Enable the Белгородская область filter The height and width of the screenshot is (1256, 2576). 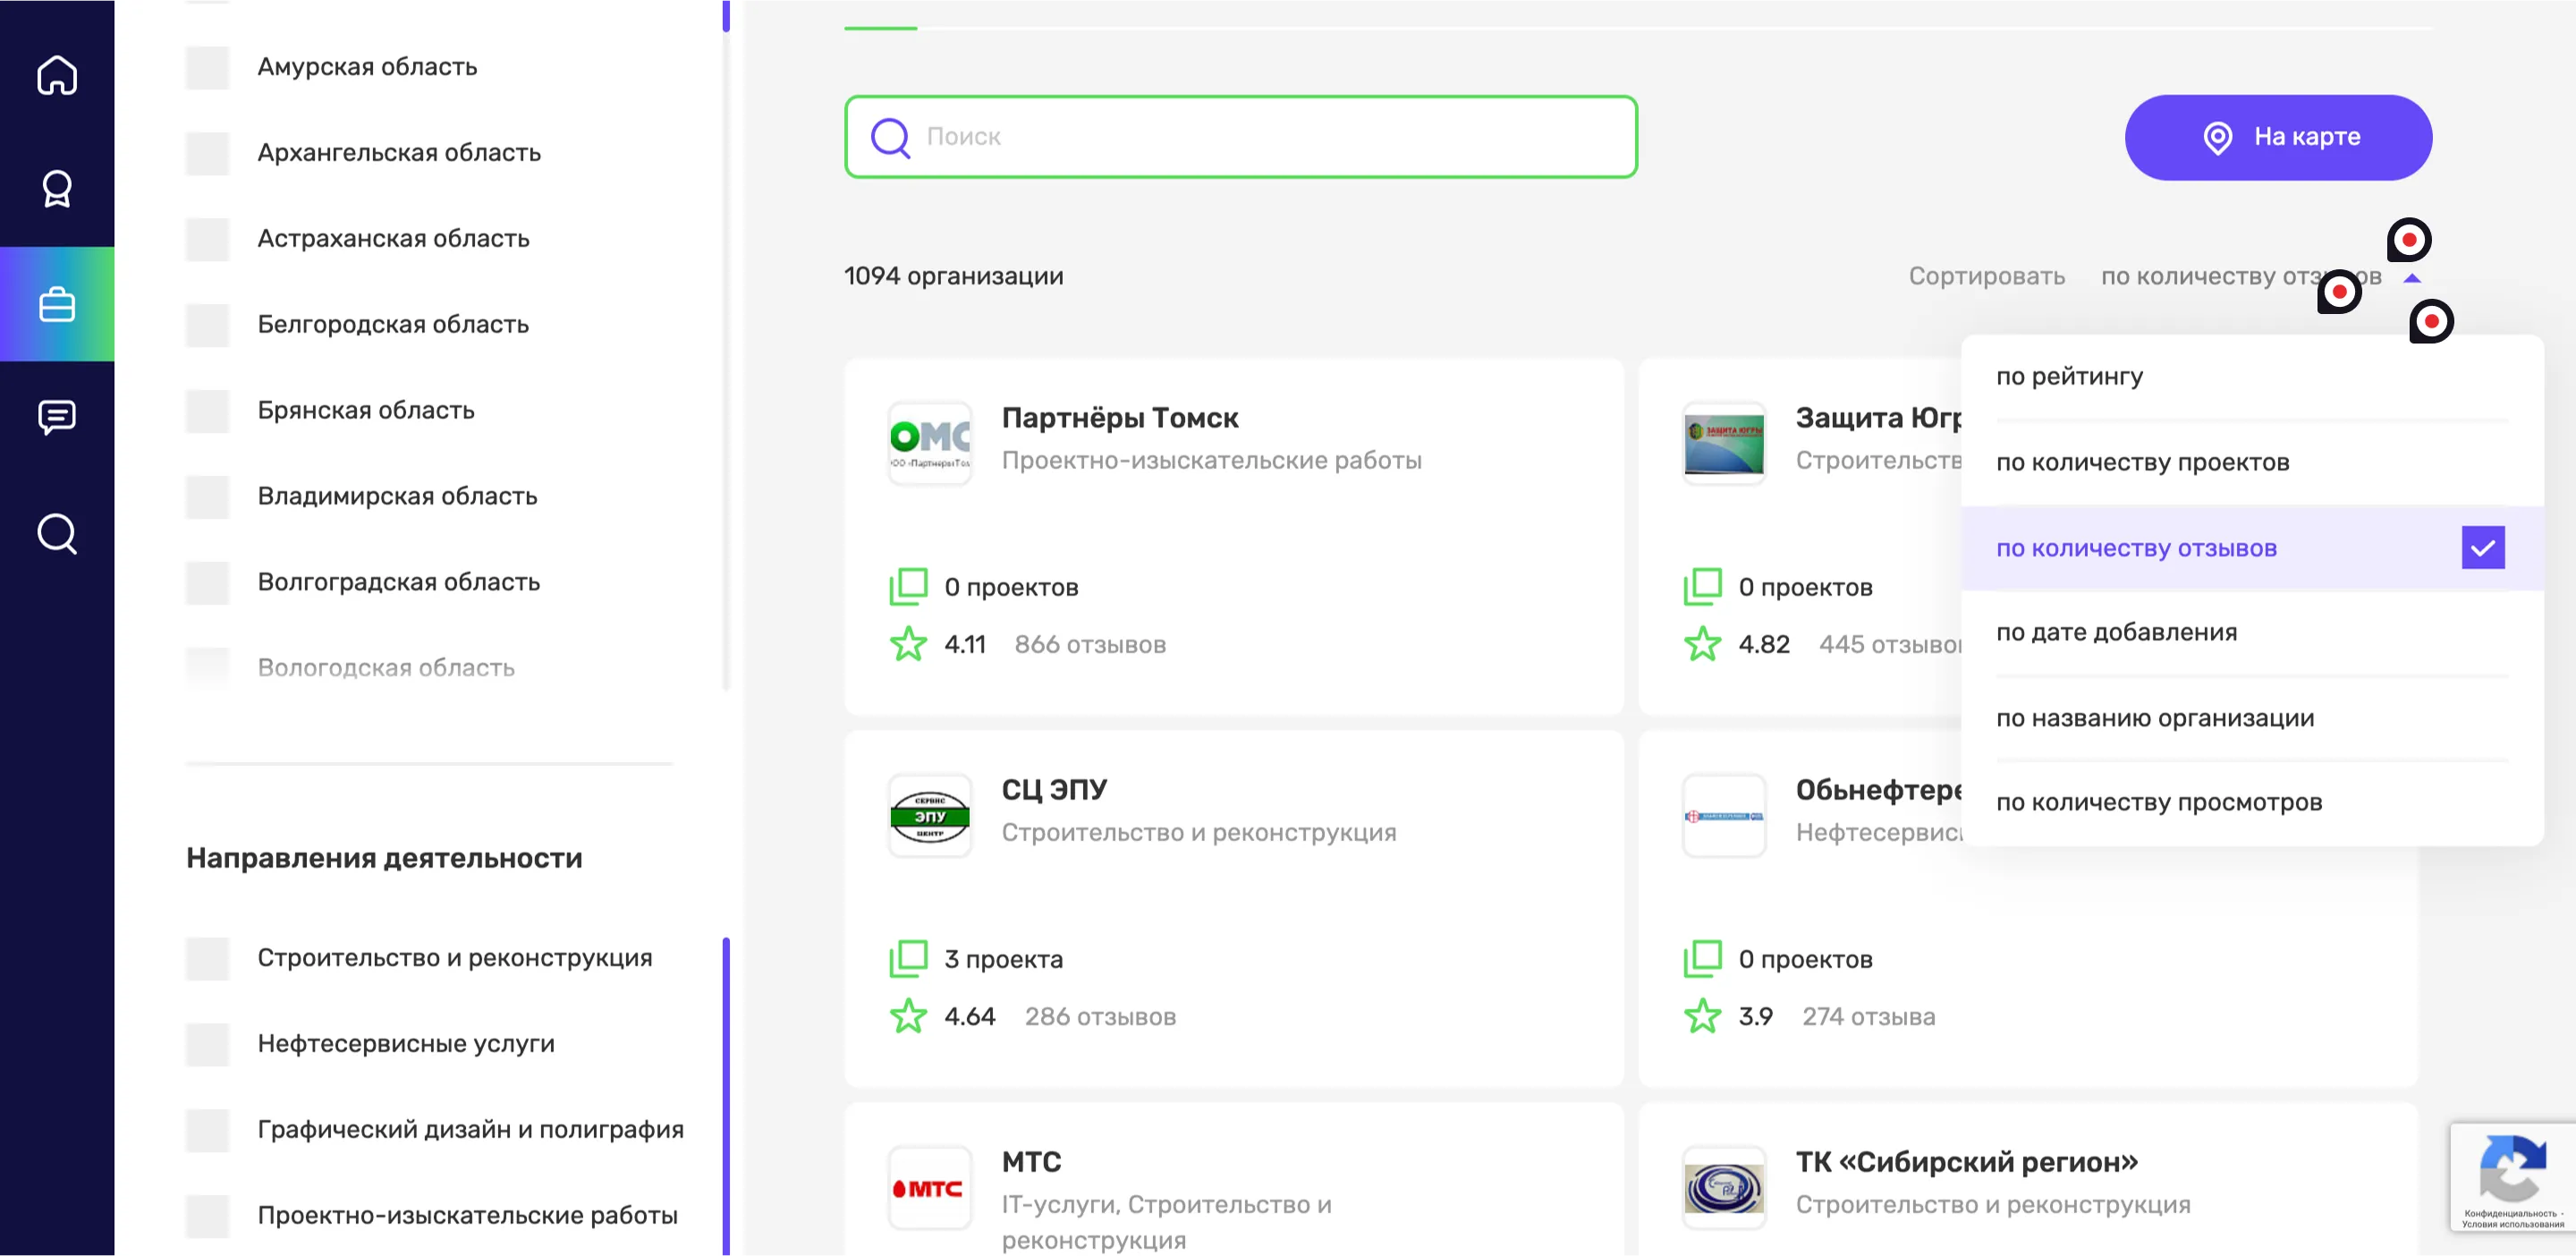(207, 325)
